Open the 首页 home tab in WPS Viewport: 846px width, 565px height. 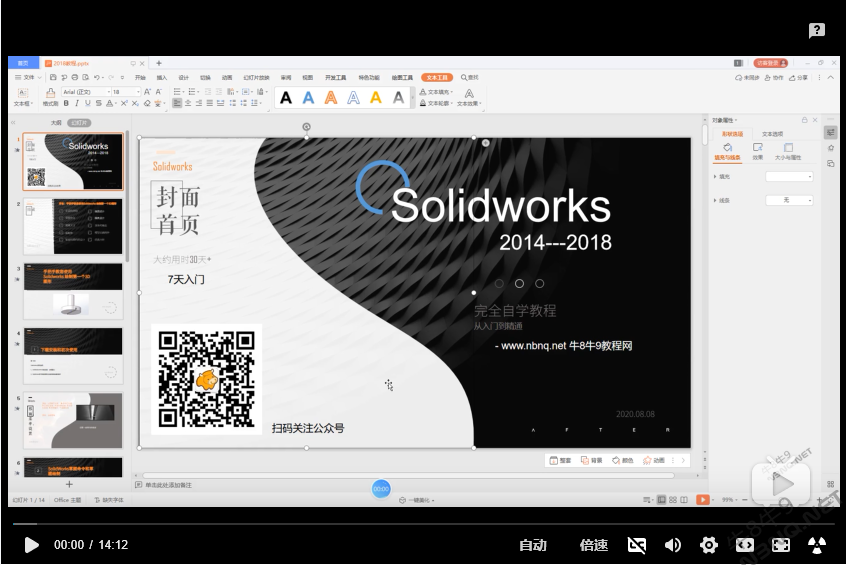pos(23,63)
